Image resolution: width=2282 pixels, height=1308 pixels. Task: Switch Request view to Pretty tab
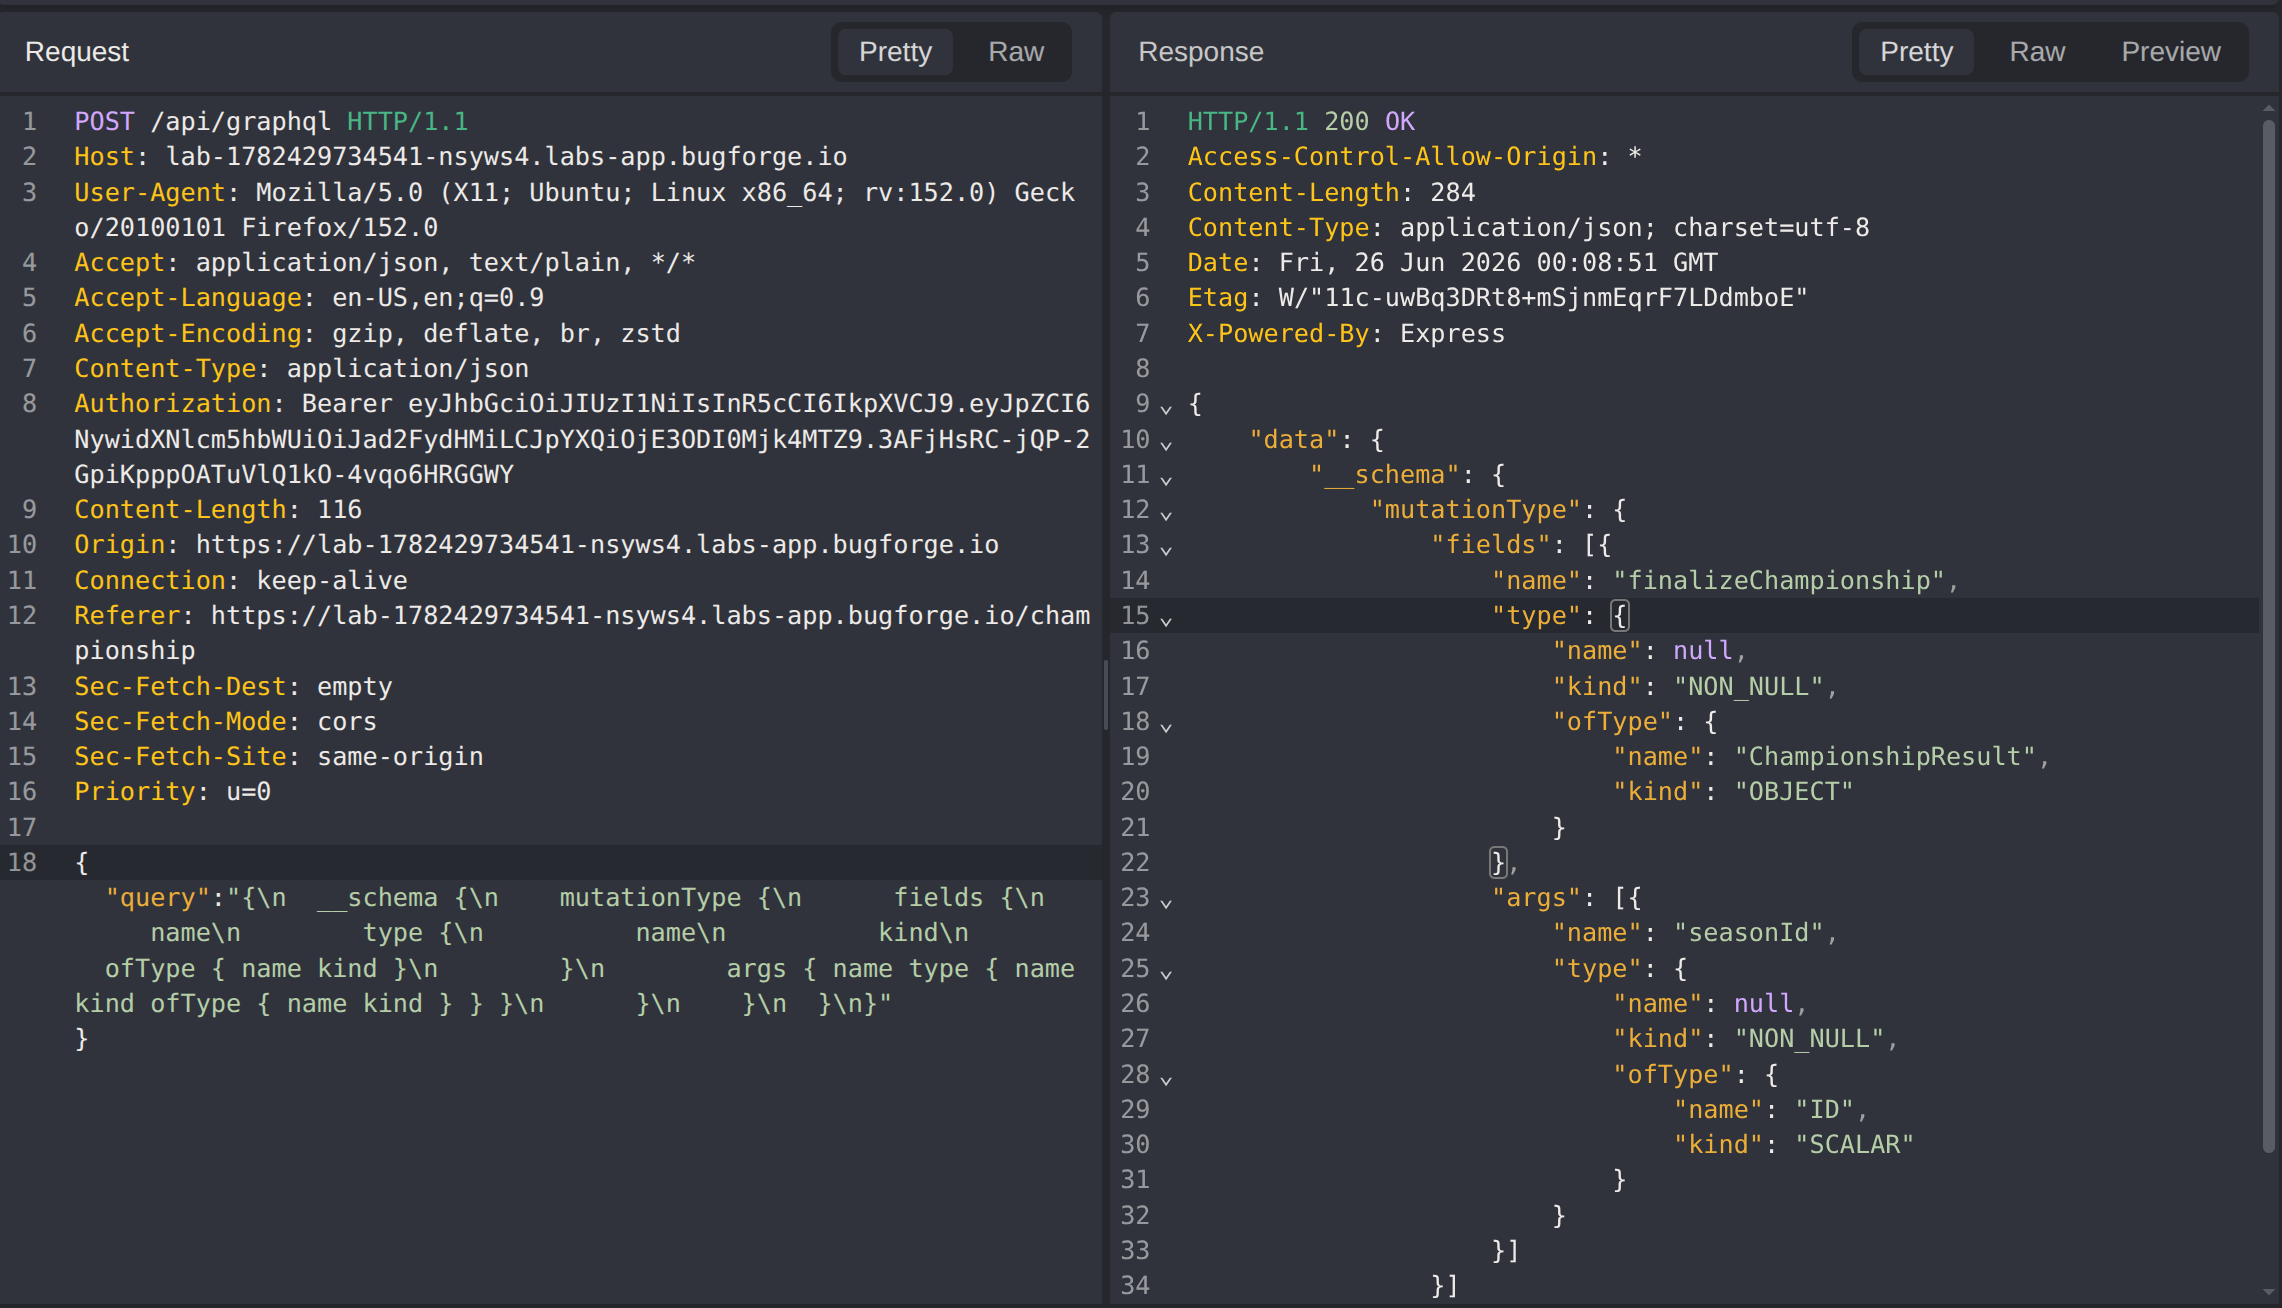895,52
